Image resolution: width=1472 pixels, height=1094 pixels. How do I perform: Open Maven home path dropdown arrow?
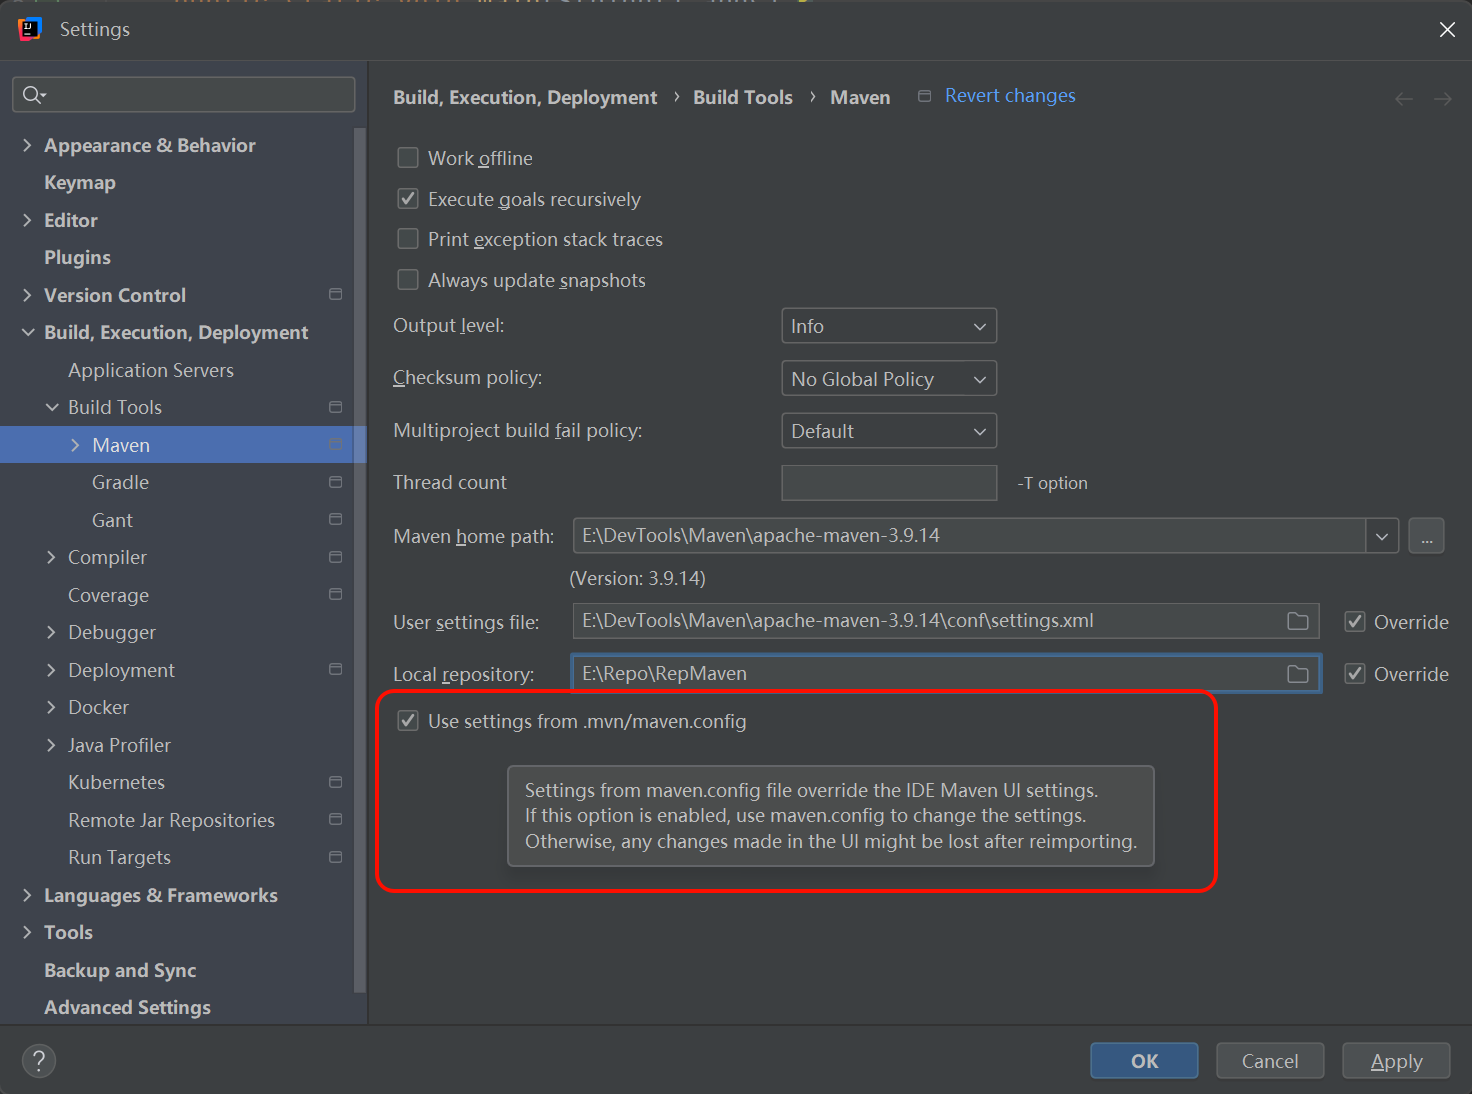1382,536
